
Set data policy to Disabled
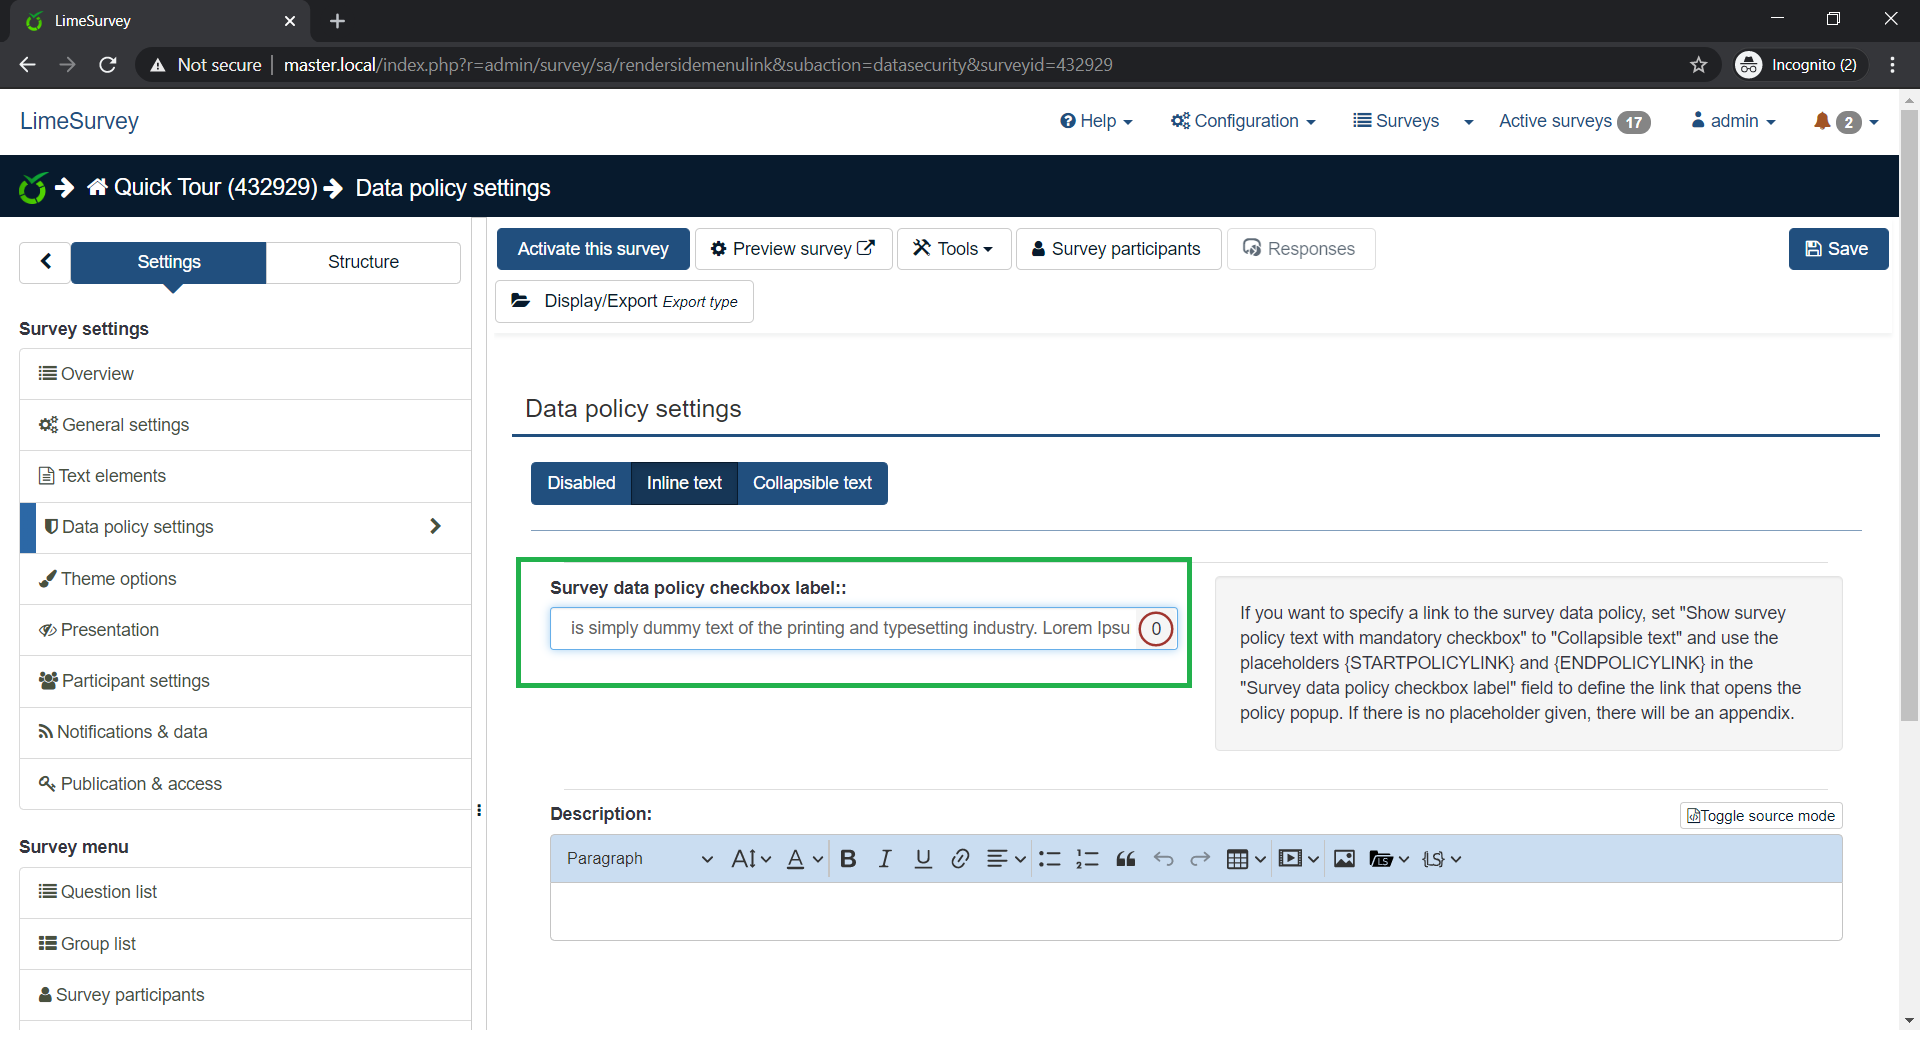[x=581, y=483]
